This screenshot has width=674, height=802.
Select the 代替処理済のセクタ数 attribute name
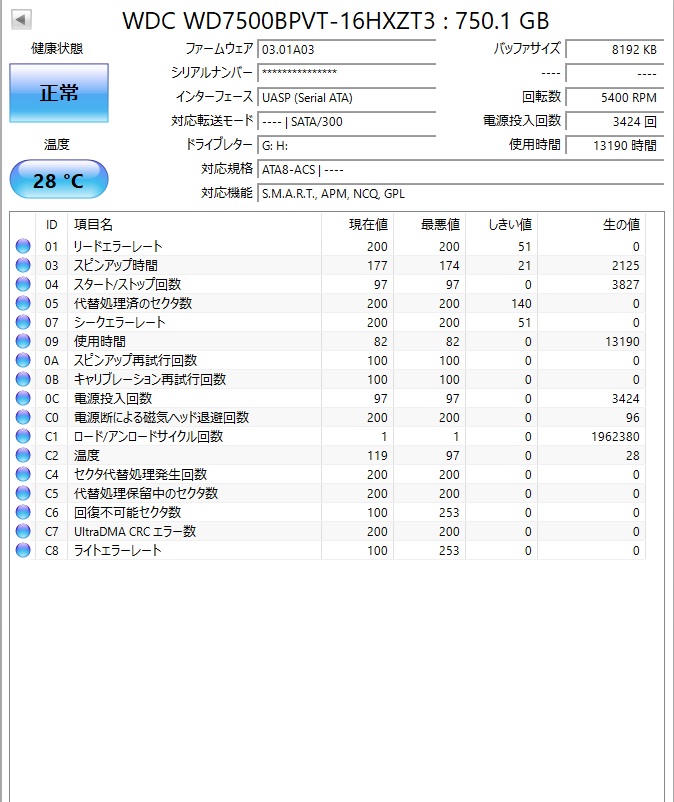pyautogui.click(x=133, y=303)
